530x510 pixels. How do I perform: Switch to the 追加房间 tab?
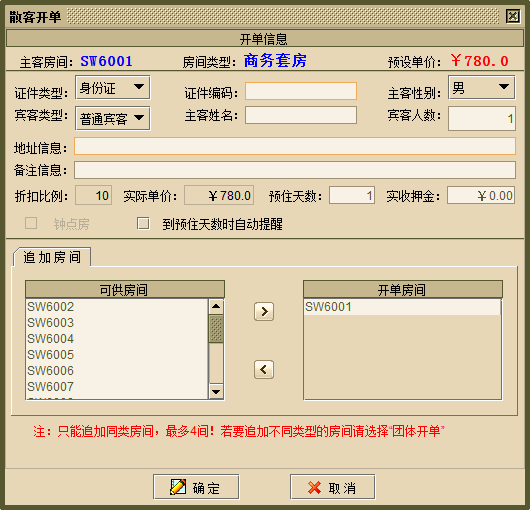coord(52,257)
